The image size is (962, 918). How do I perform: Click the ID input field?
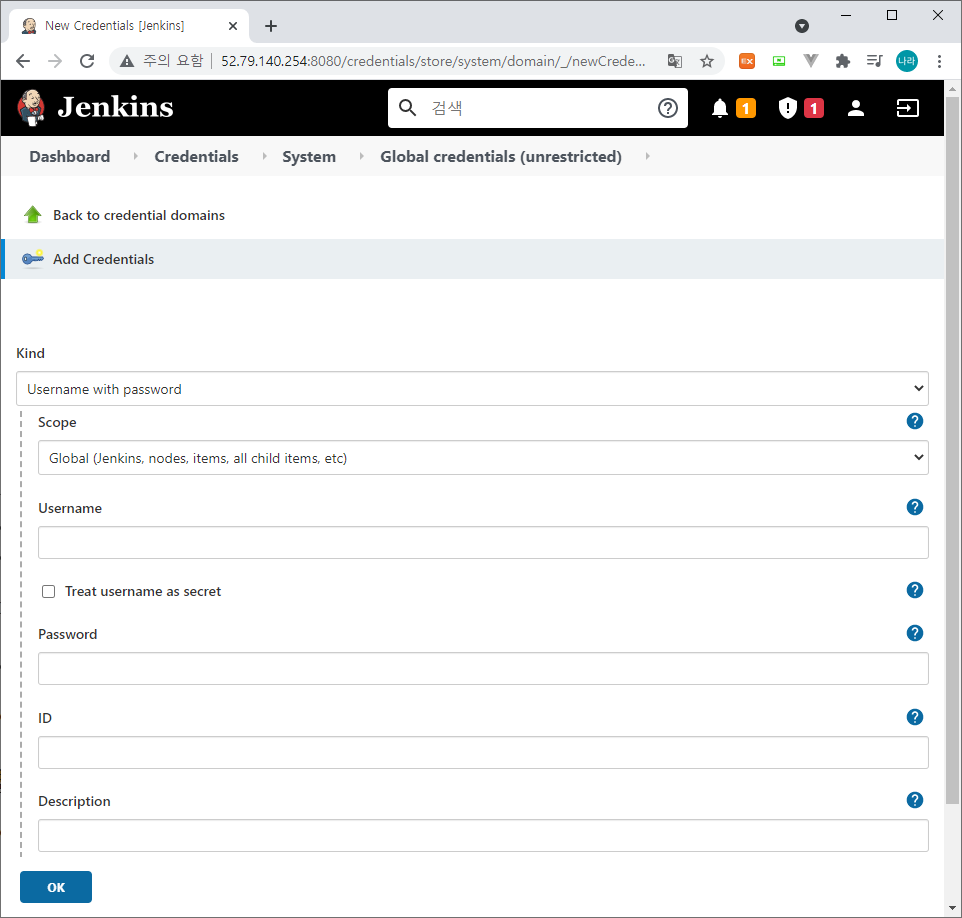click(x=483, y=752)
